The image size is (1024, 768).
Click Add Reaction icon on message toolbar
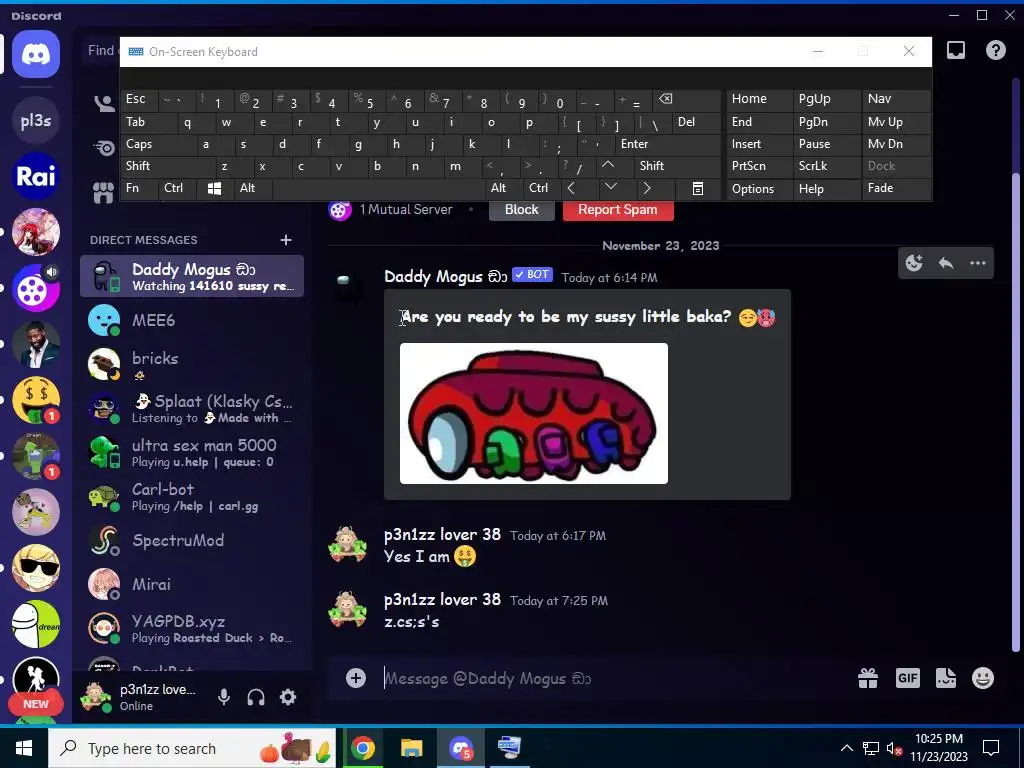(x=914, y=263)
